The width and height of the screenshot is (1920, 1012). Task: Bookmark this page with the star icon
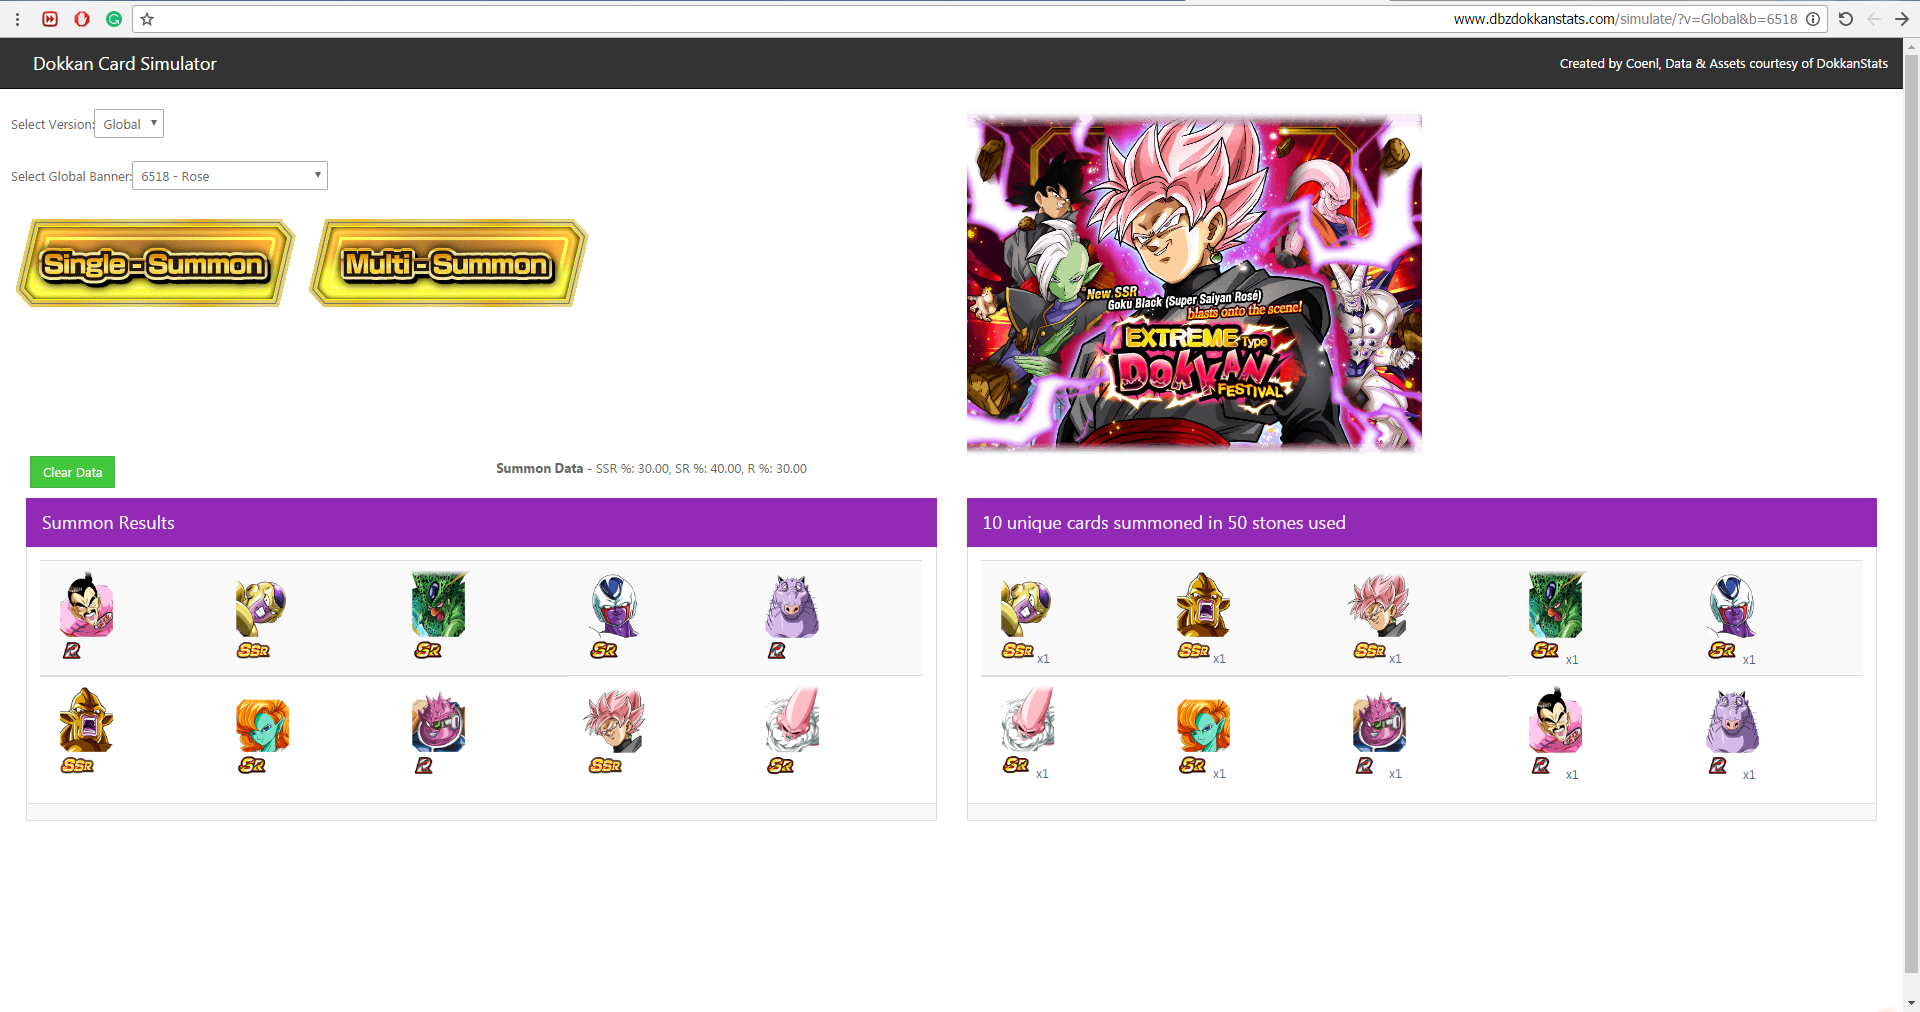pos(147,19)
